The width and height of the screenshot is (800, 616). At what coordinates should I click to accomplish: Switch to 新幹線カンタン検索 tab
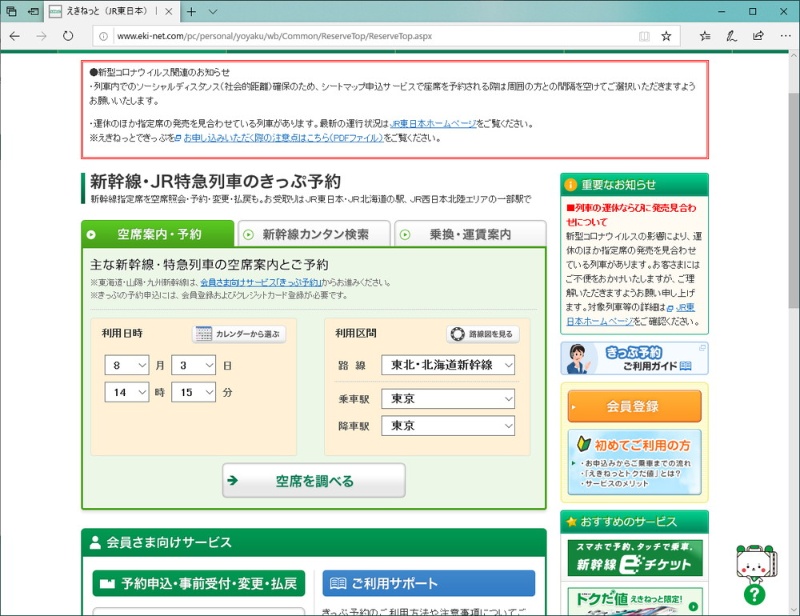pos(314,234)
